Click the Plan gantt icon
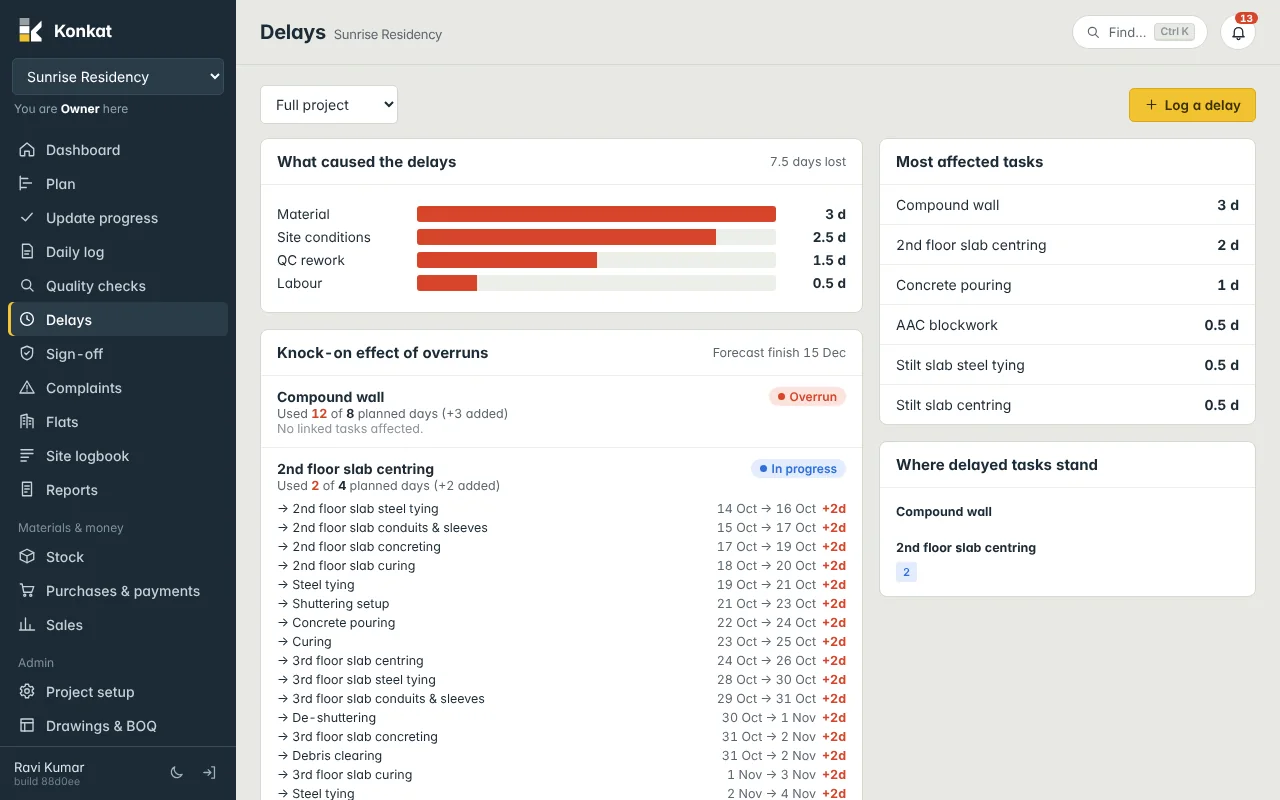The width and height of the screenshot is (1280, 800). 27,184
